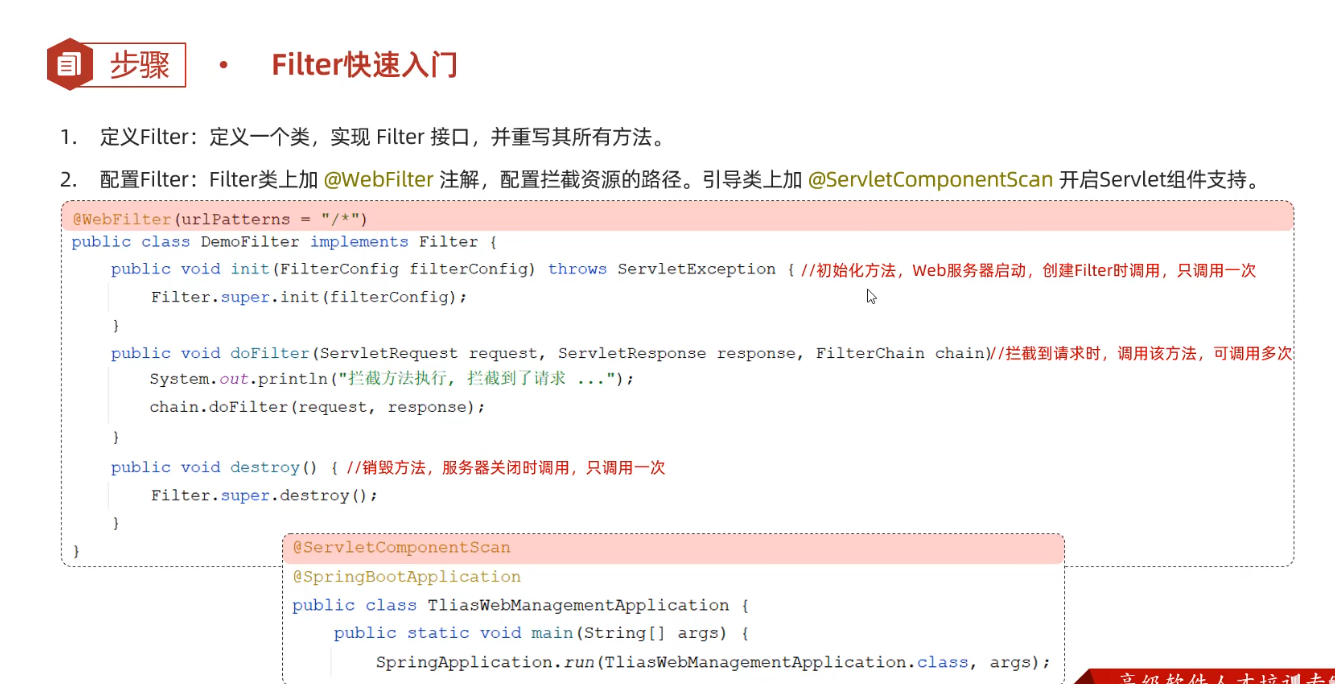This screenshot has width=1335, height=684.
Task: Click green @ServletComponentScan in step 2 description
Action: tap(930, 180)
